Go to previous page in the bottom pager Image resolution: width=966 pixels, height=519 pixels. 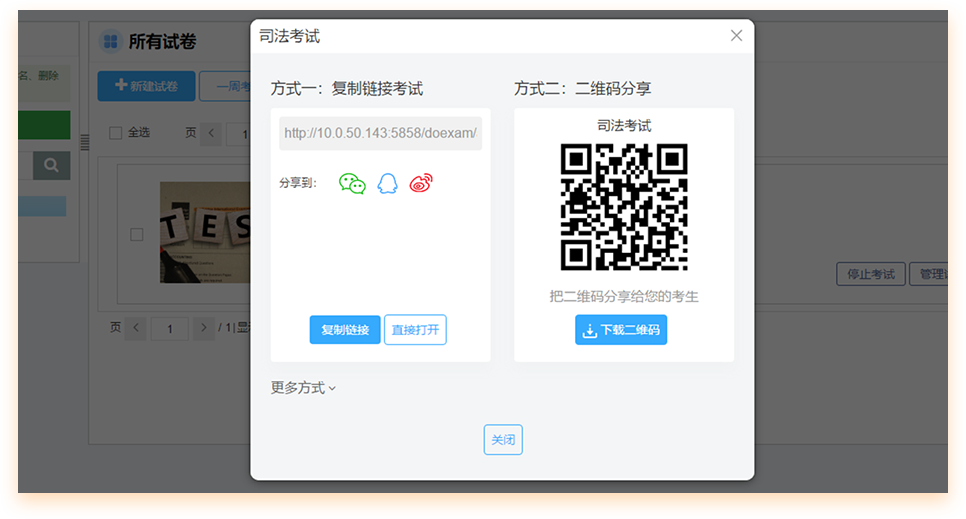click(x=136, y=328)
